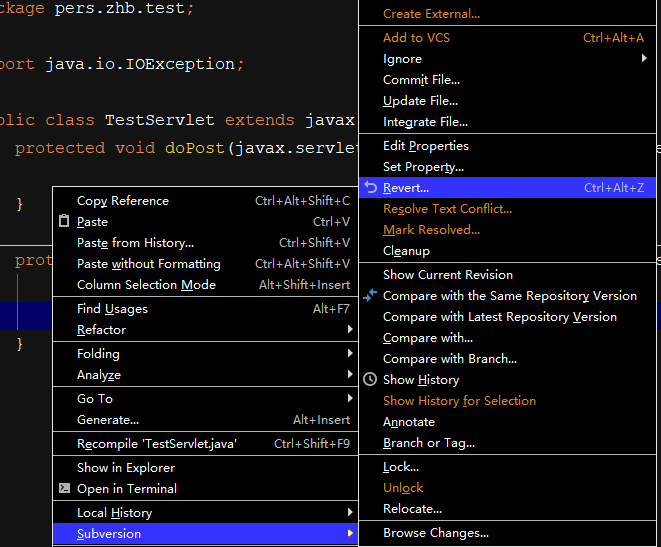661x547 pixels.
Task: Select Show History for Selection
Action: point(508,401)
